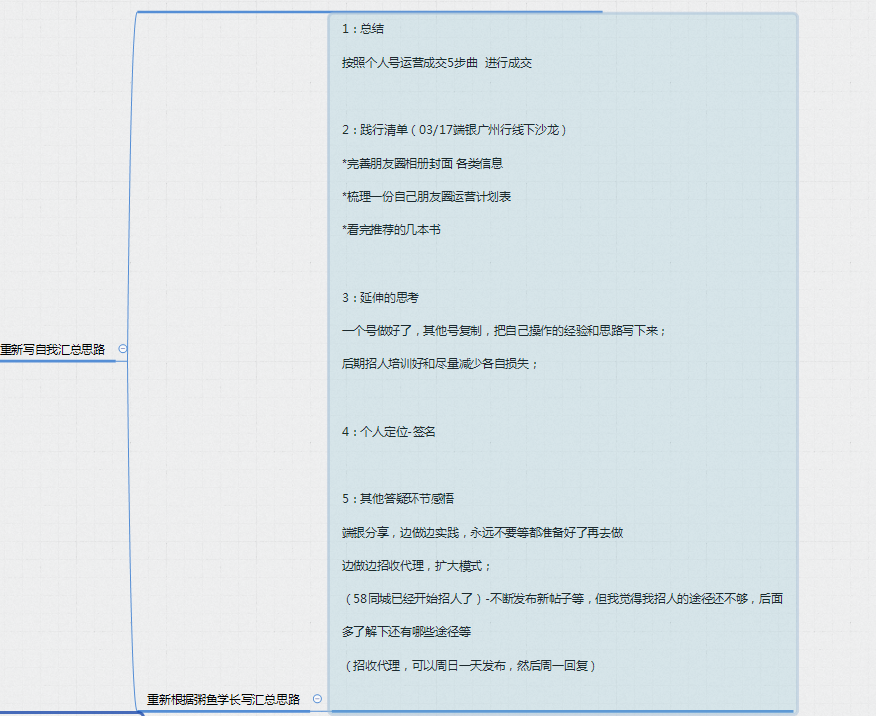Select the 重新写自我汇总思路 topic node
876x716 pixels.
click(x=55, y=350)
